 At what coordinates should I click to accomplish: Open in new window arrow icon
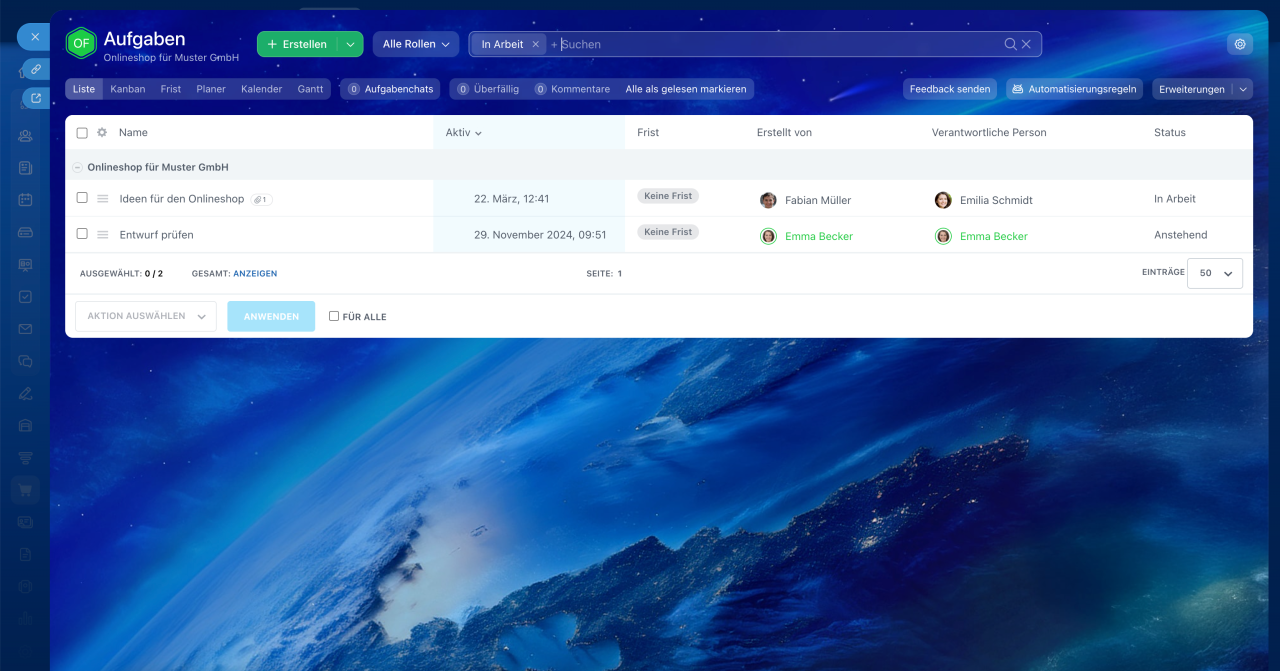click(36, 98)
